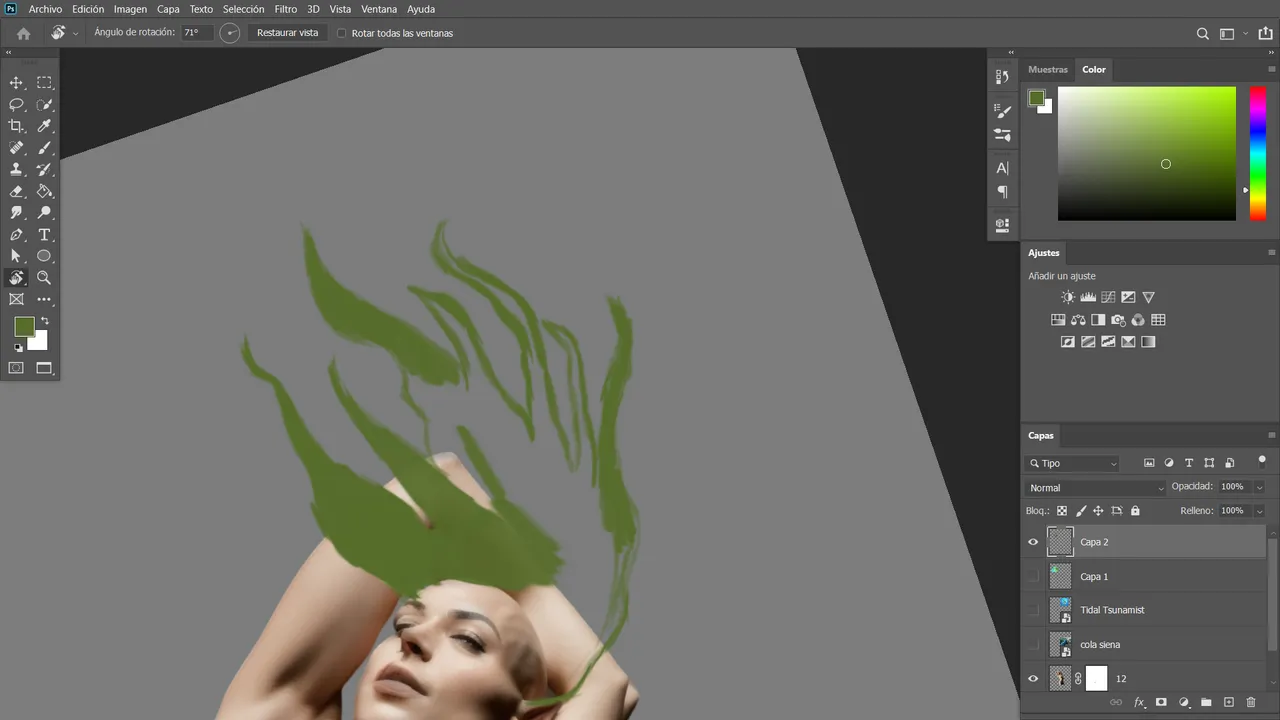Delete layer with the trash icon
The width and height of the screenshot is (1280, 720).
(1251, 703)
